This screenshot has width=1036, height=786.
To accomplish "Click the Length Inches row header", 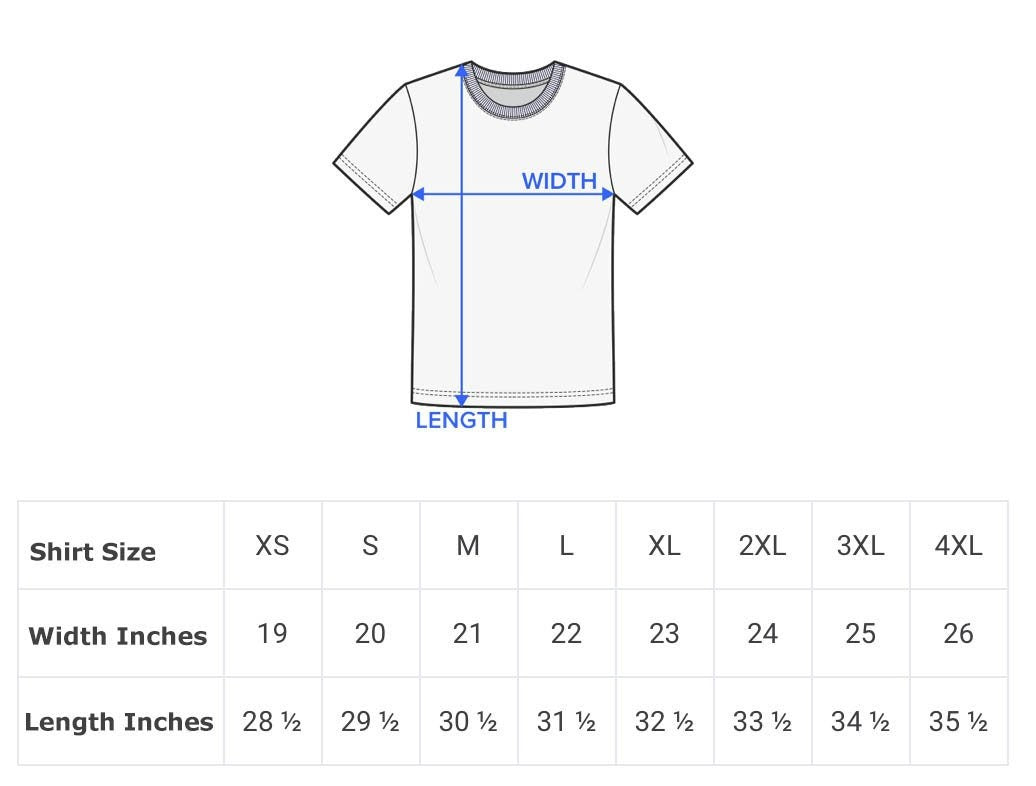I will pos(119,722).
